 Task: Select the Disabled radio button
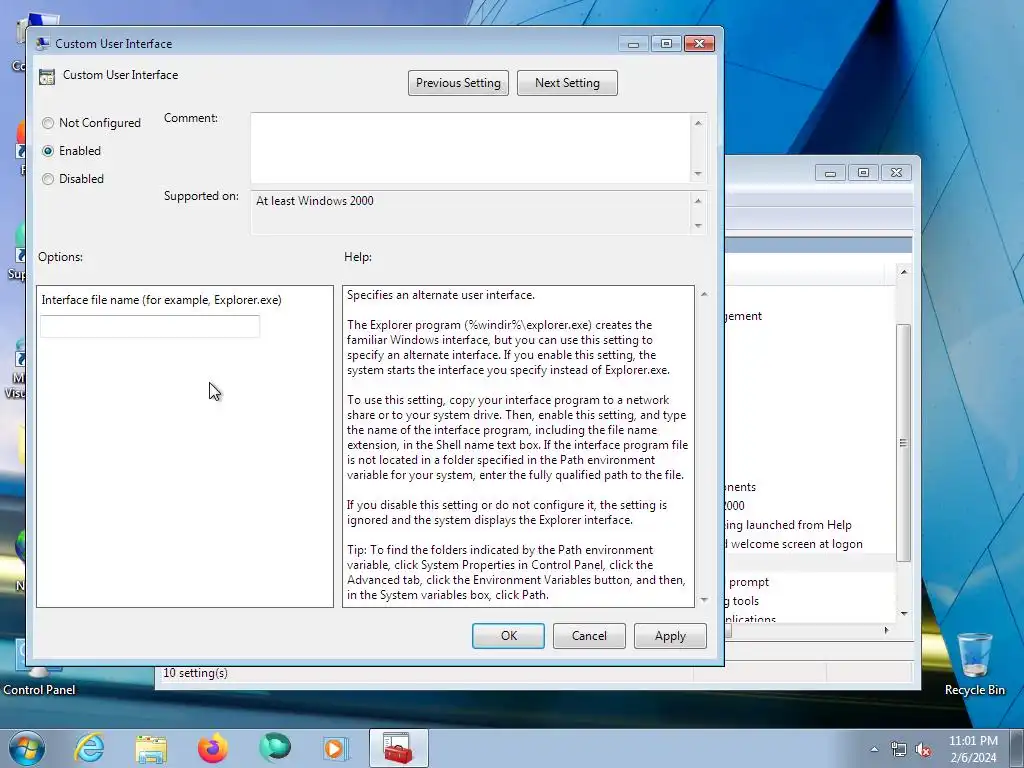click(48, 179)
